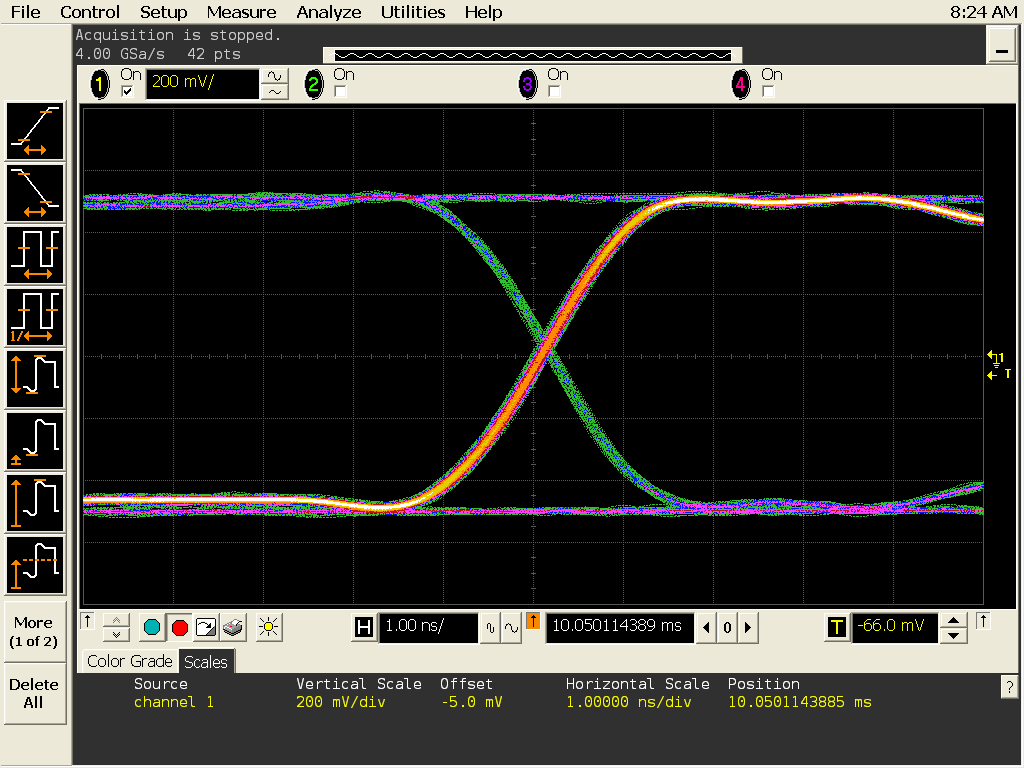The width and height of the screenshot is (1024, 768).
Task: Click the printer icon in bottom toolbar
Action: tap(233, 627)
